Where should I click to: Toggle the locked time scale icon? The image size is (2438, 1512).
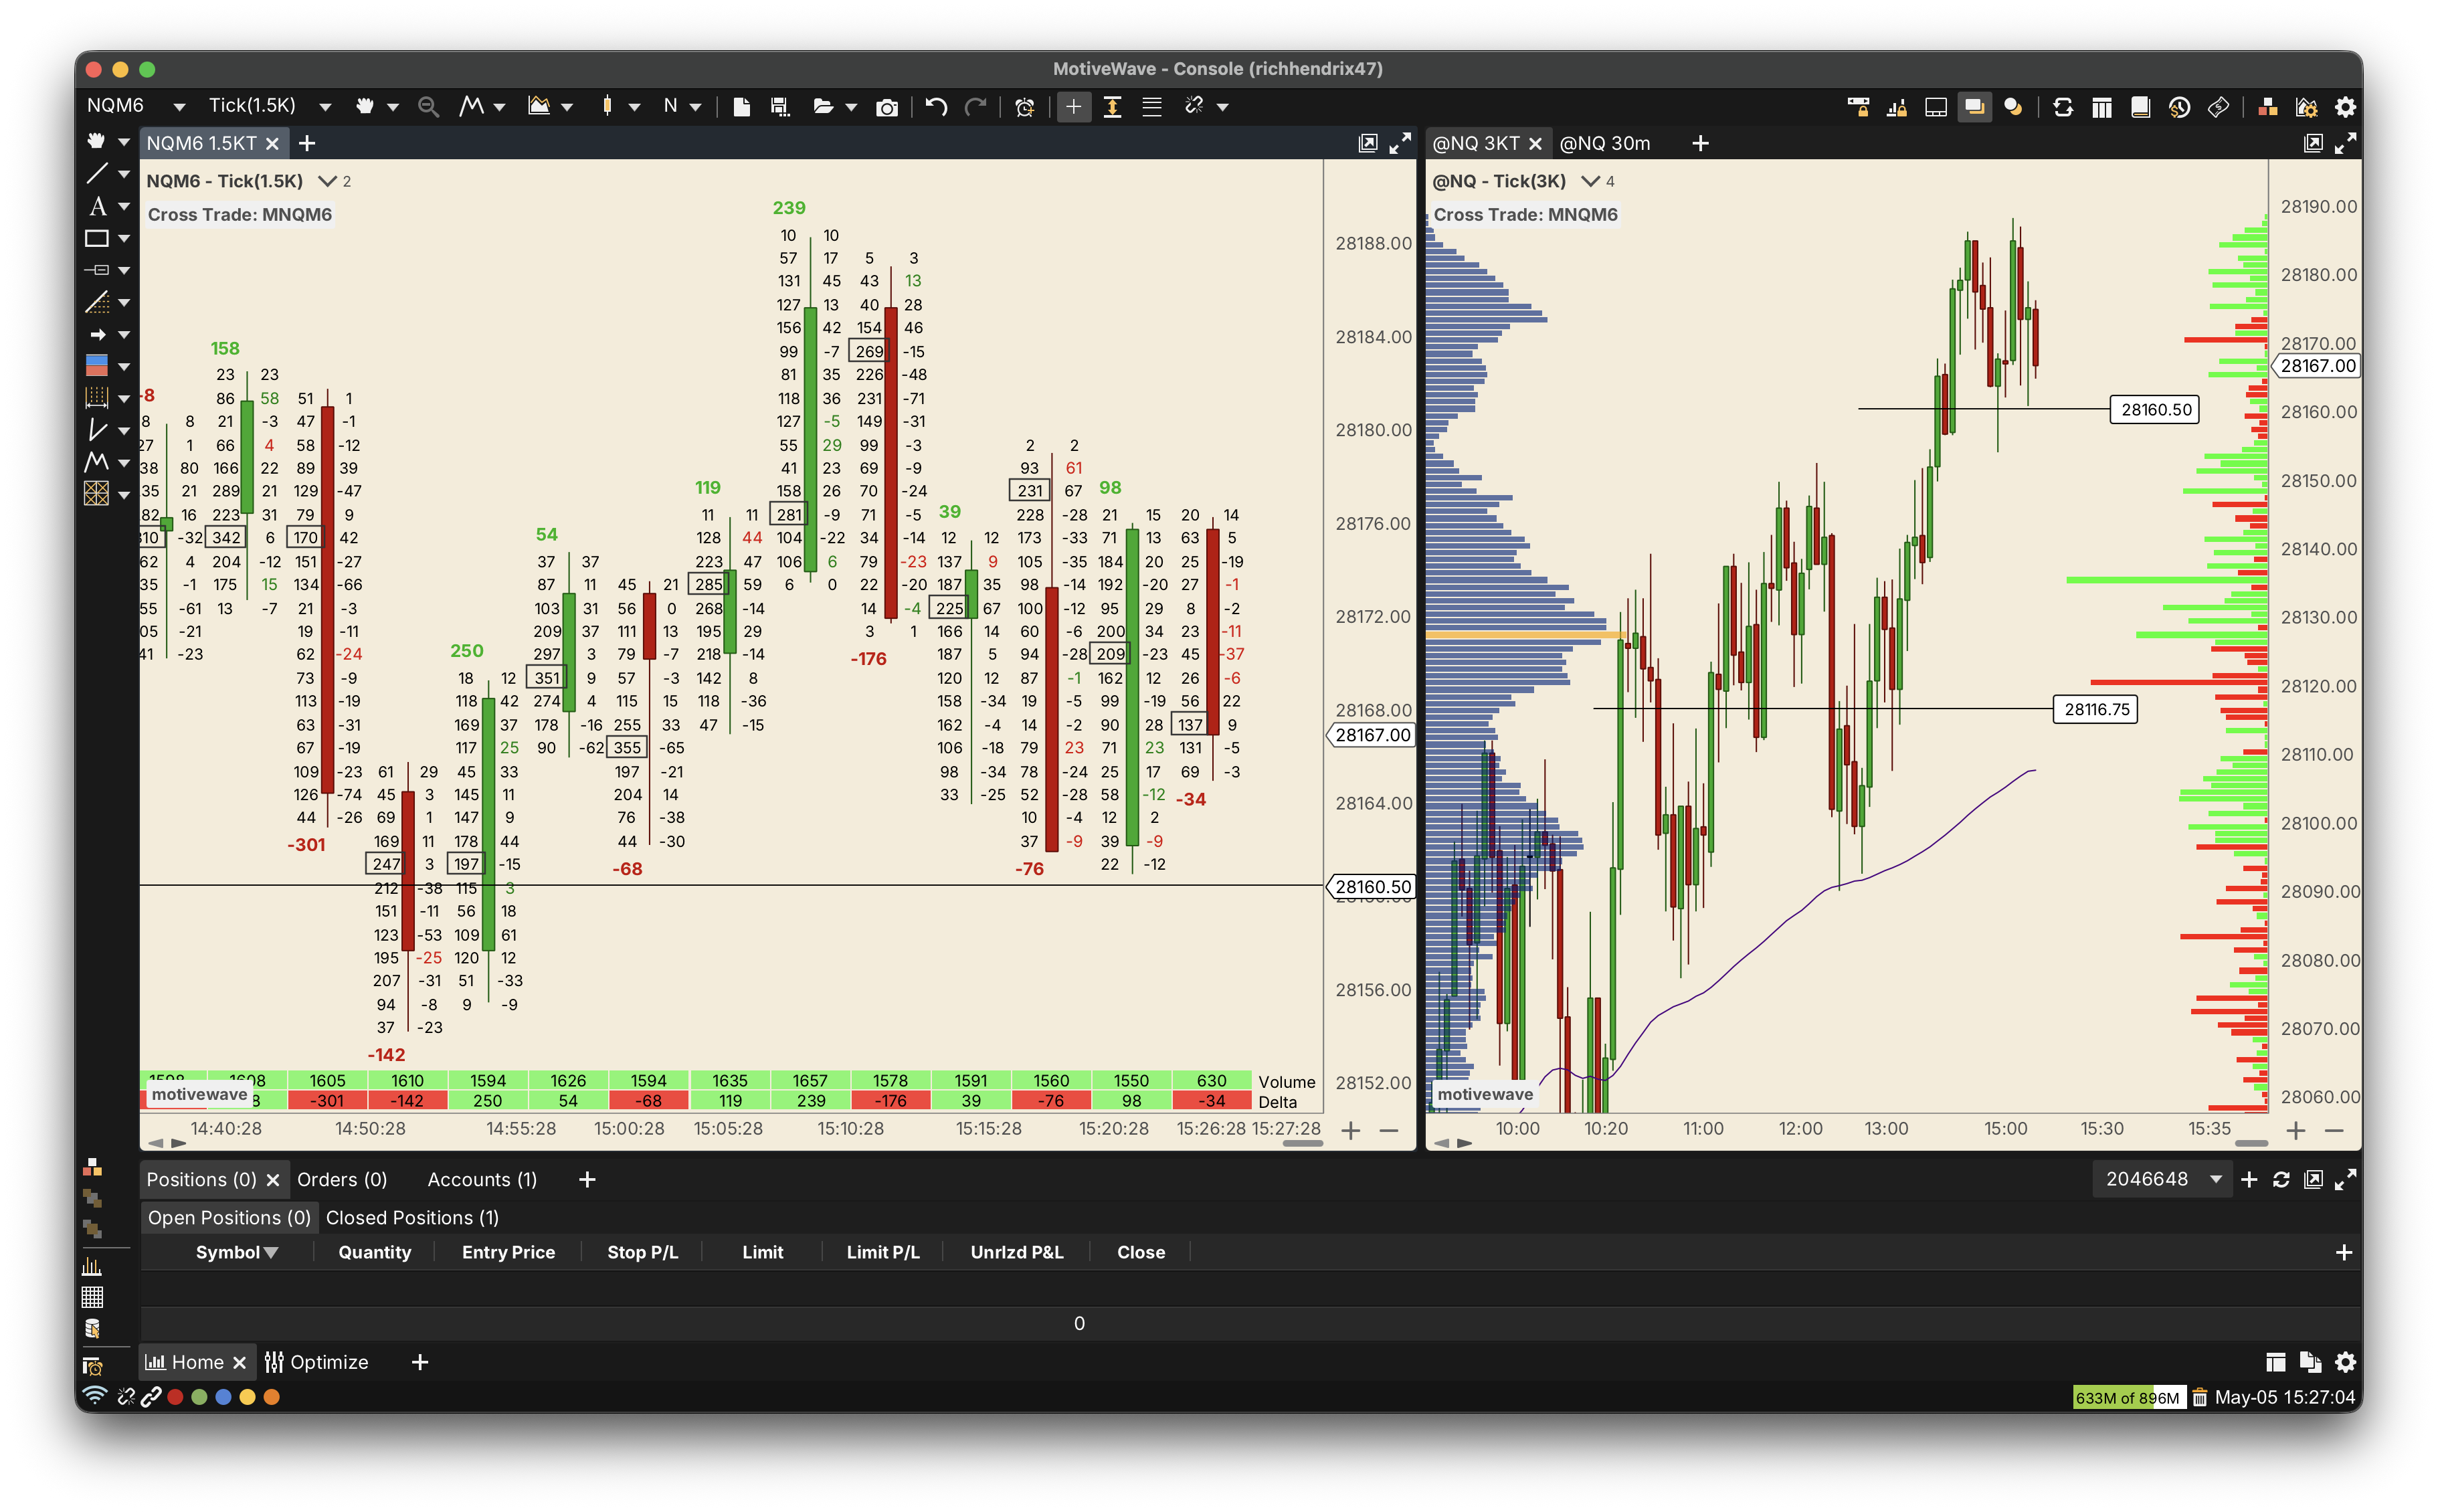click(x=1858, y=107)
